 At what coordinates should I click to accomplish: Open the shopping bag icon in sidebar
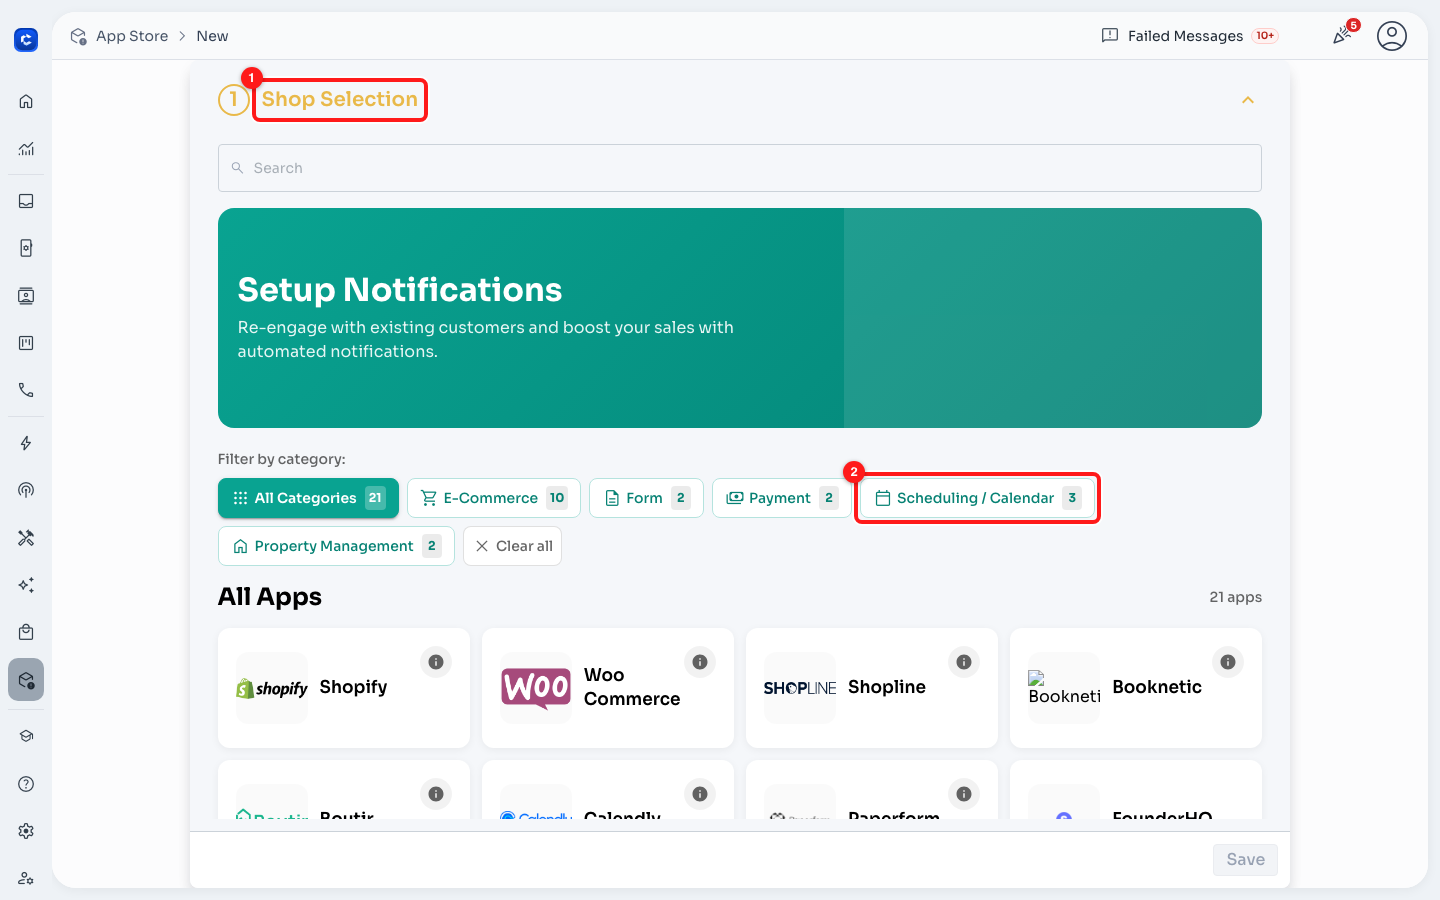coord(26,632)
